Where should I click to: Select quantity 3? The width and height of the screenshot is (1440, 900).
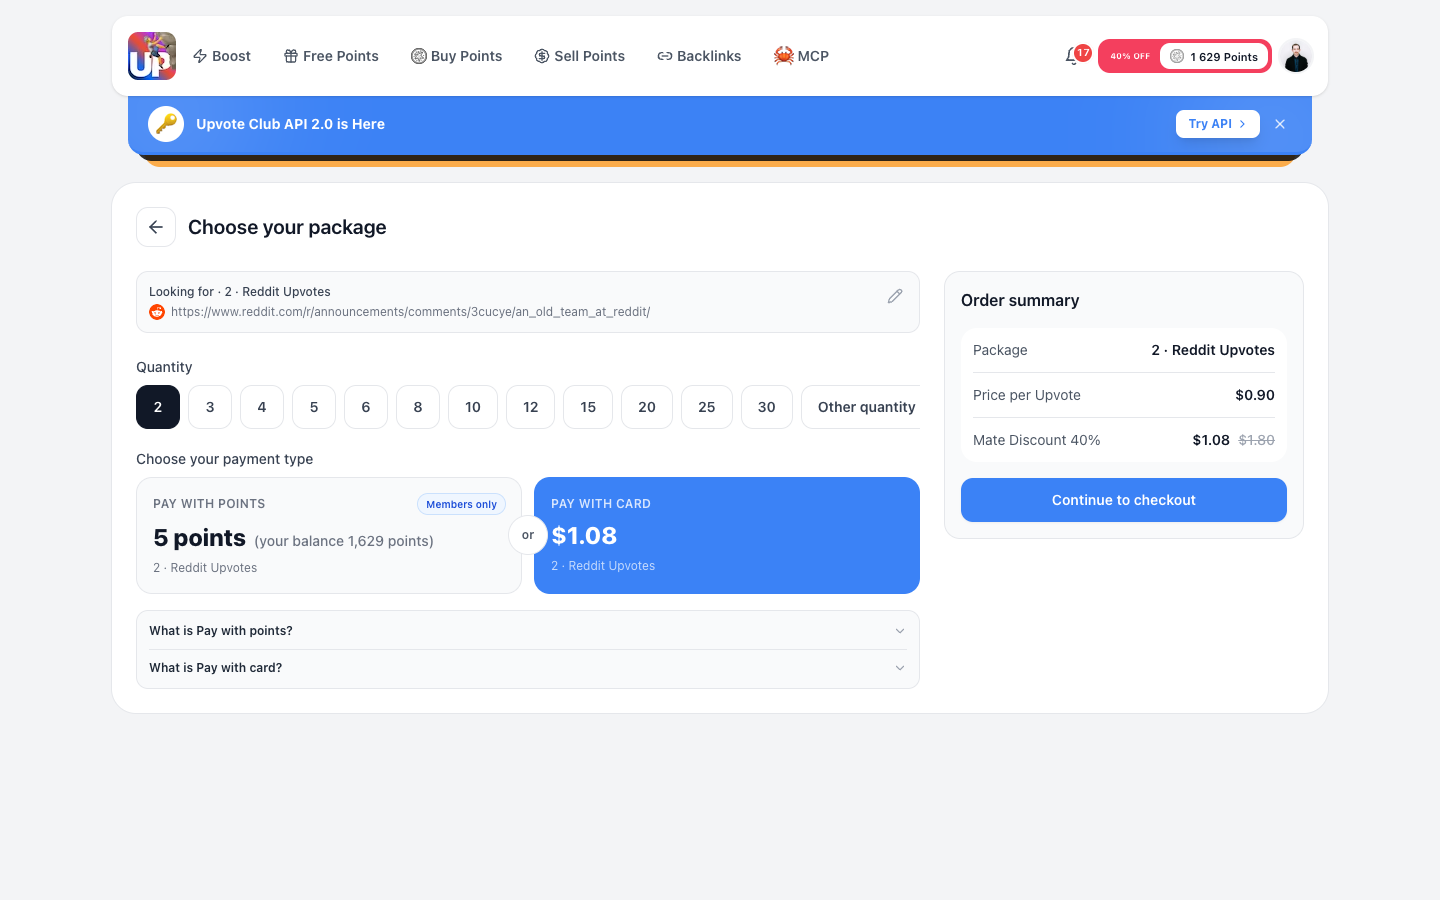click(x=210, y=407)
